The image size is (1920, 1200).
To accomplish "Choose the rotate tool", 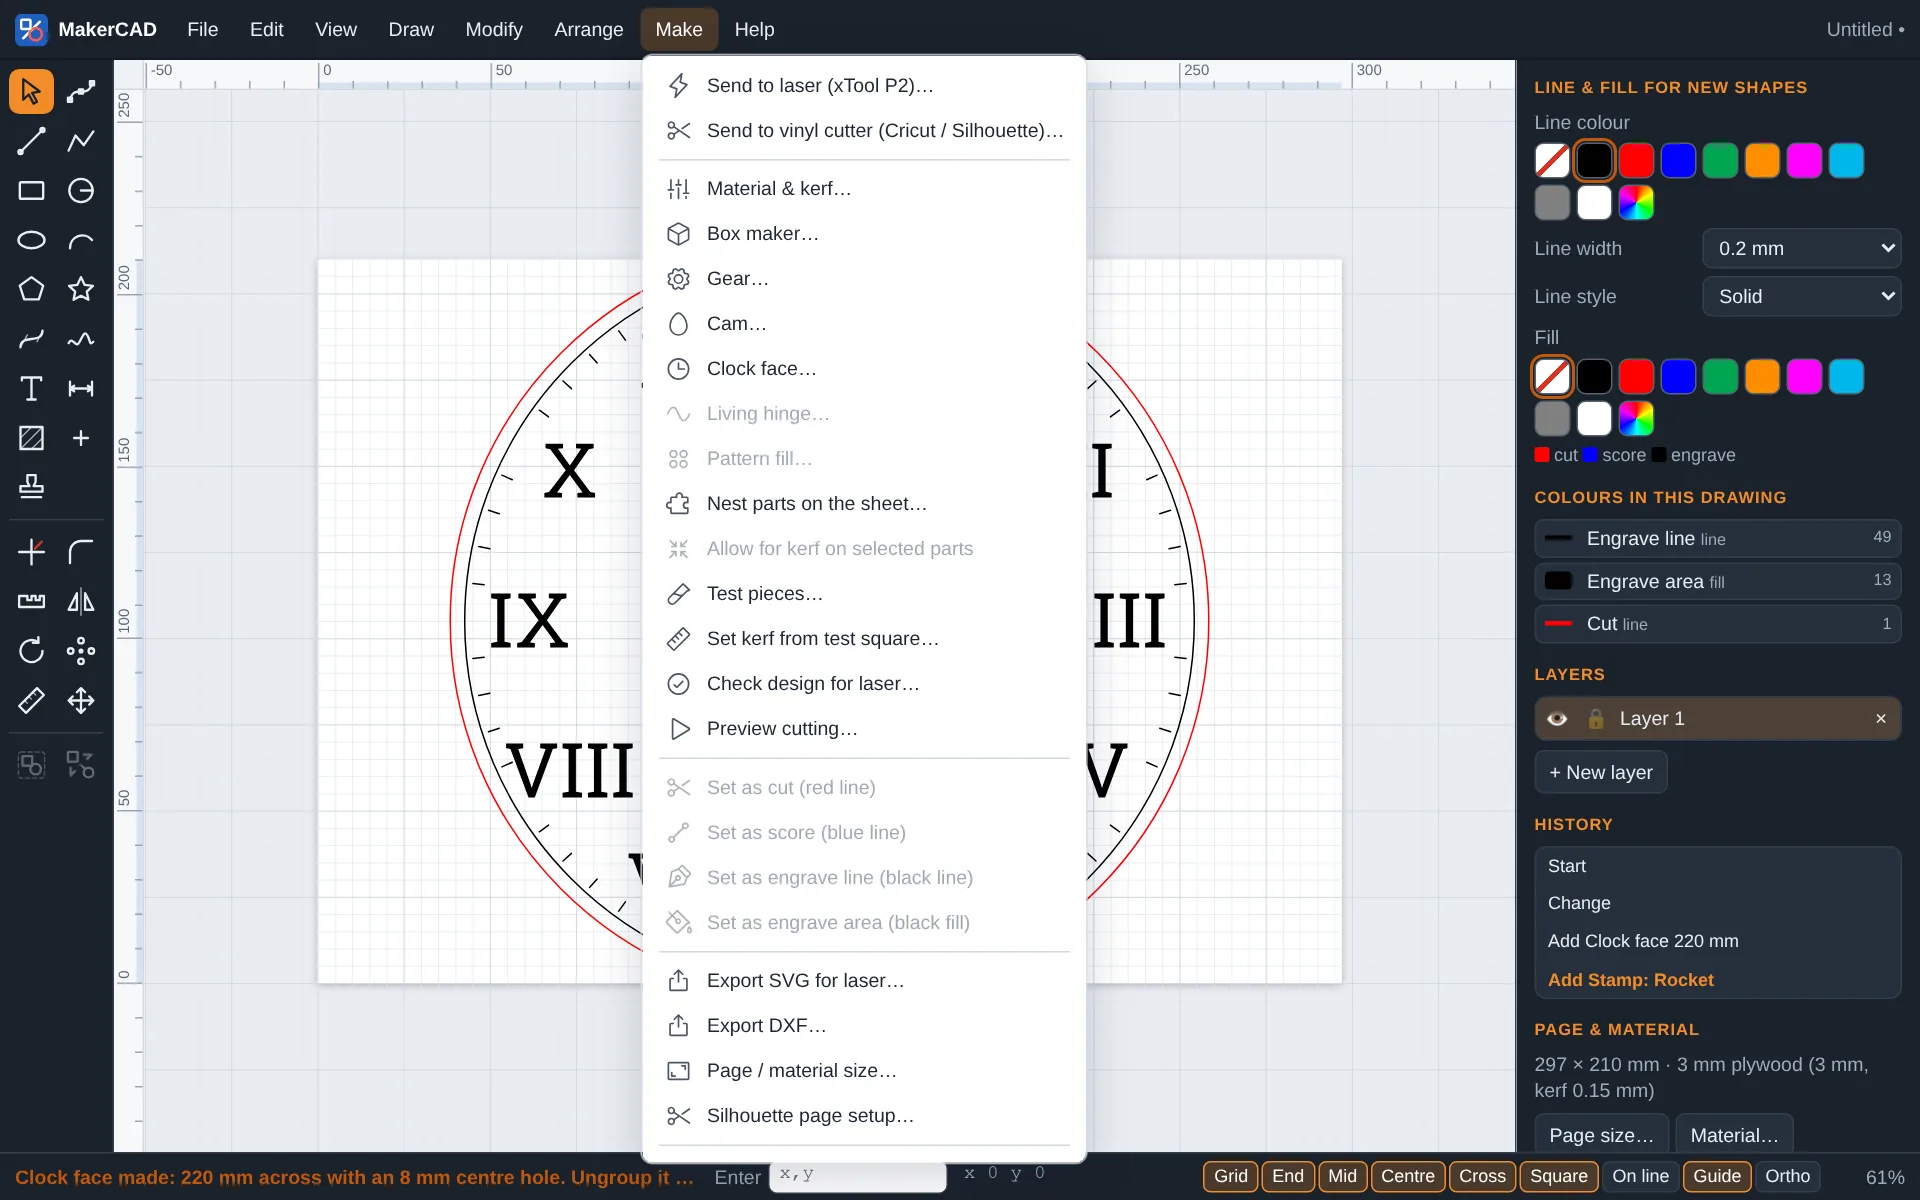I will [x=31, y=651].
